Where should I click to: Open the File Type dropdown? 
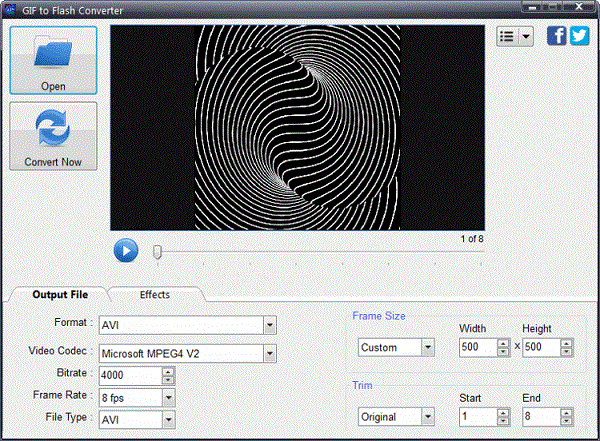pos(167,420)
